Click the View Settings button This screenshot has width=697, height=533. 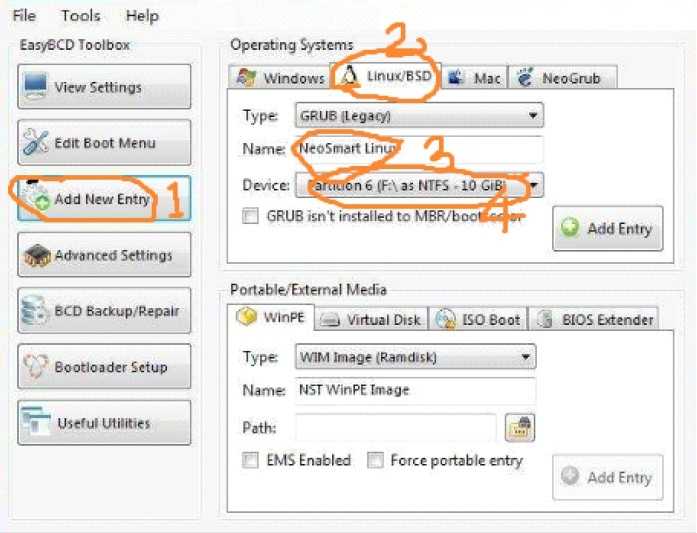[104, 87]
